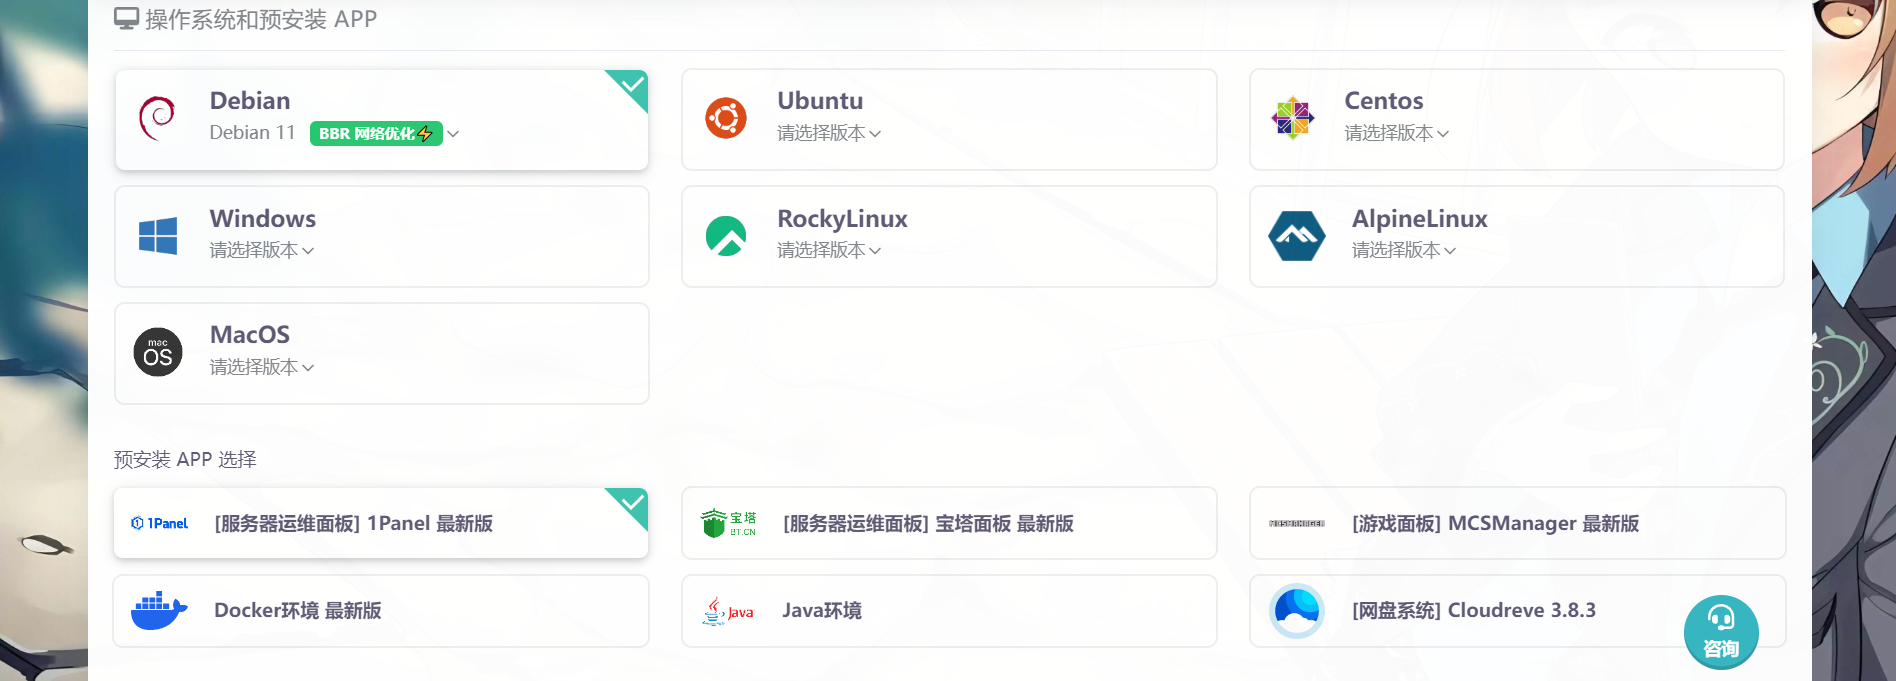Image resolution: width=1896 pixels, height=681 pixels.
Task: Select the AlpineLinux operating system card
Action: tap(1517, 236)
